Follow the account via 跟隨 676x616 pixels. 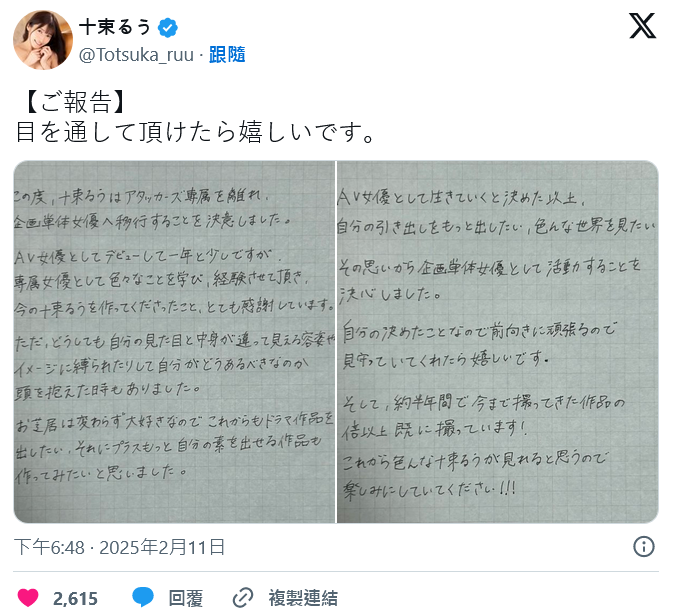(x=227, y=55)
